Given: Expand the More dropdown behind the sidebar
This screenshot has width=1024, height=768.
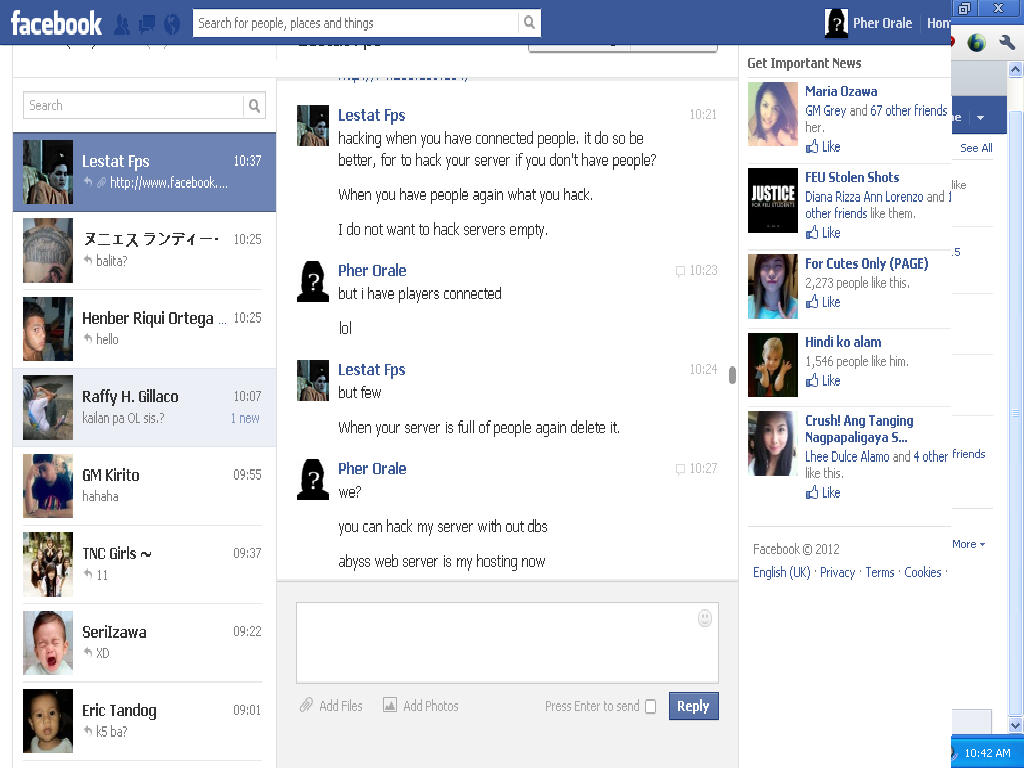Looking at the screenshot, I should point(968,544).
